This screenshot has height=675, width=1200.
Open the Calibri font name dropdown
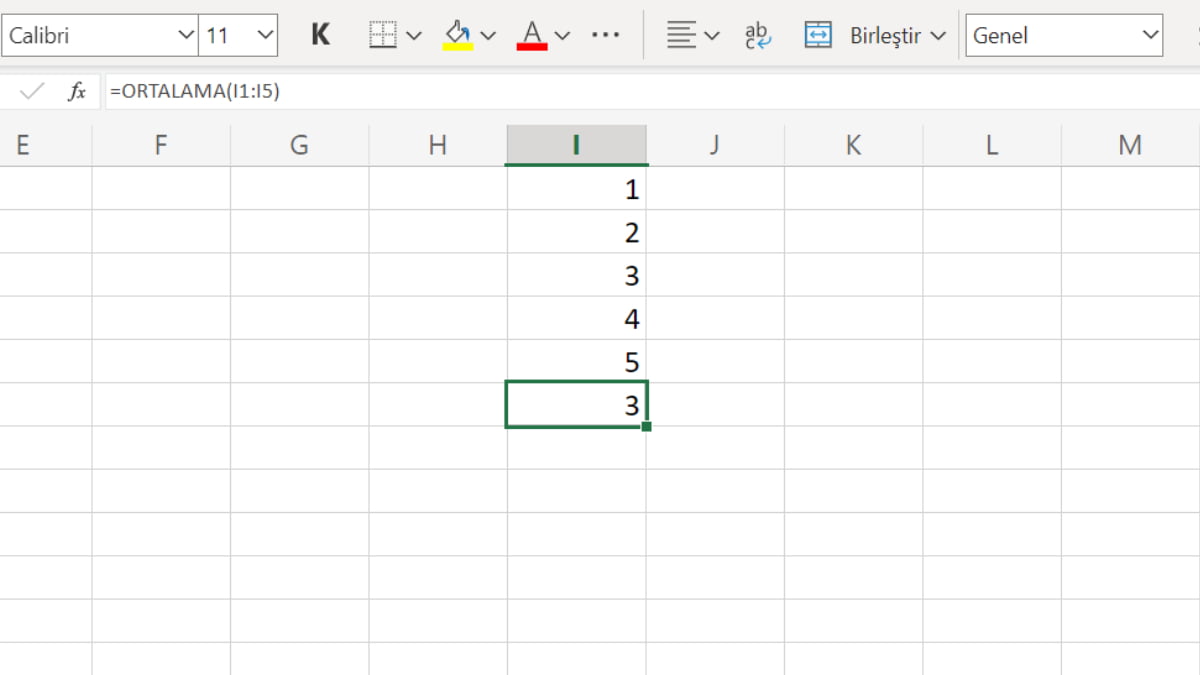coord(186,35)
